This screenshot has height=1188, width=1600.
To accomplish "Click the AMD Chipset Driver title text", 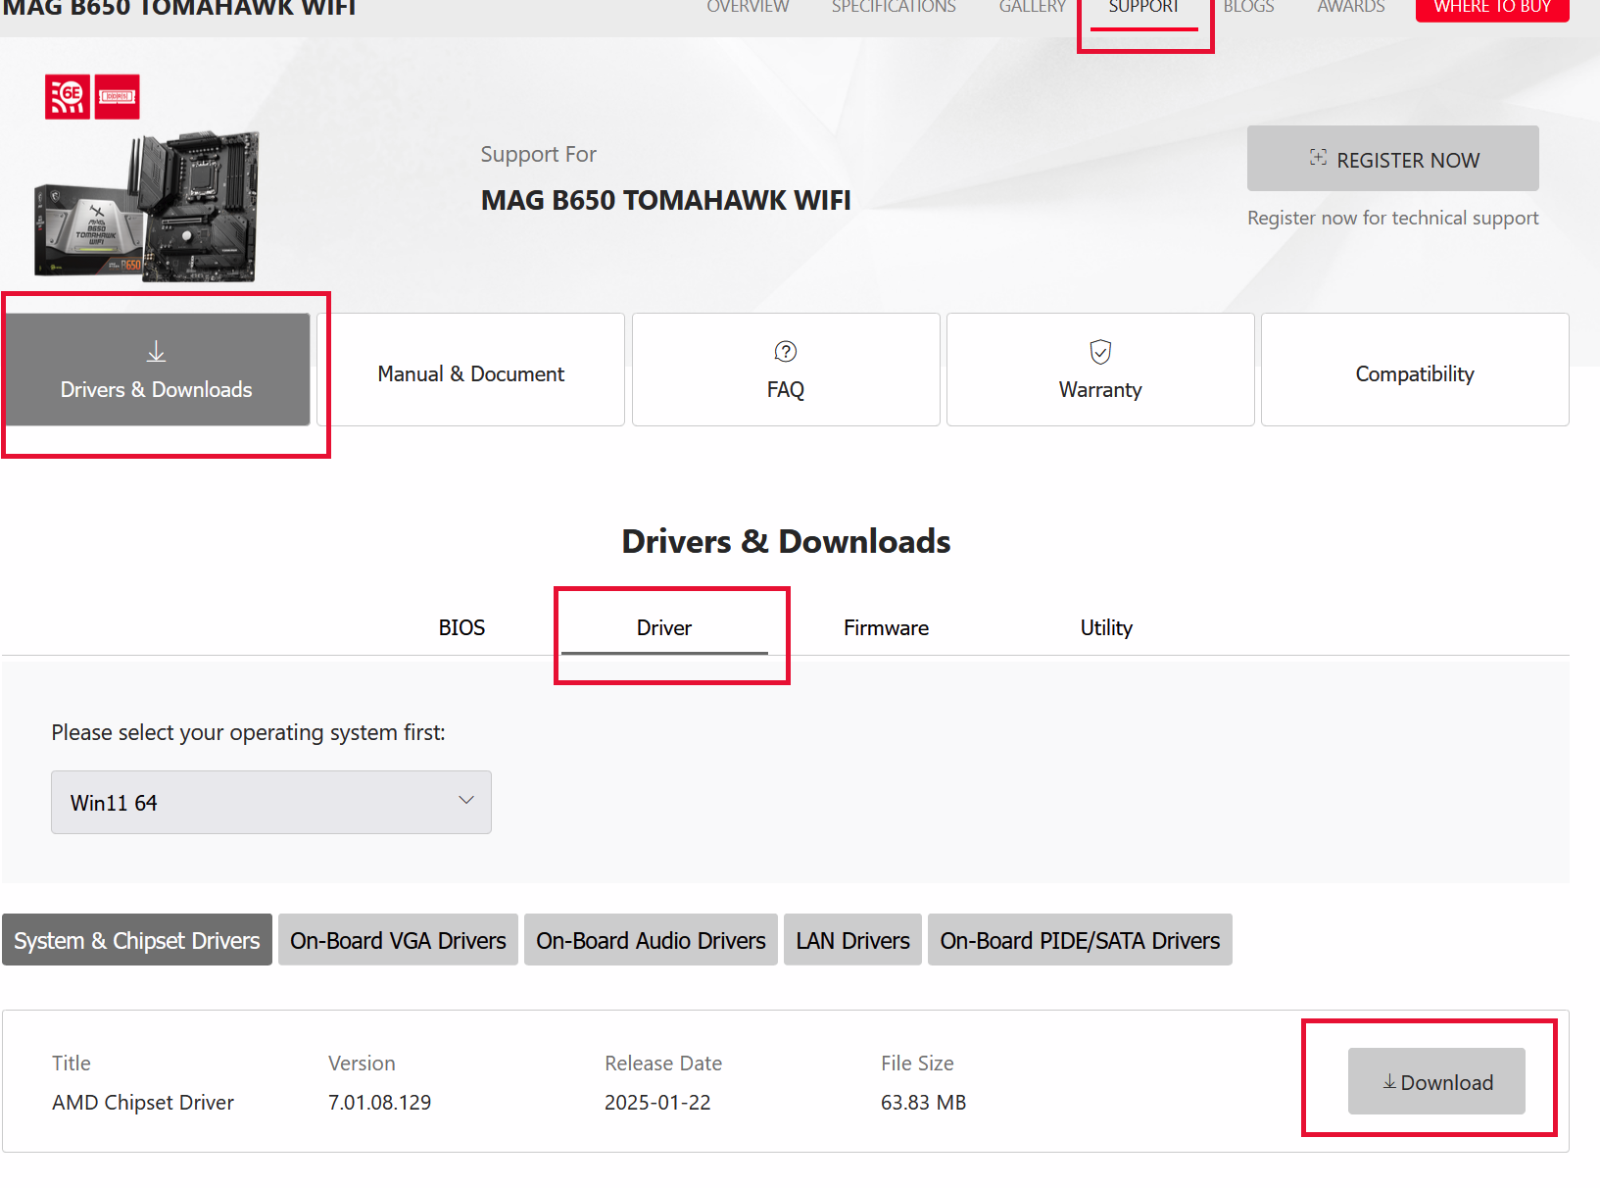I will pyautogui.click(x=143, y=1102).
